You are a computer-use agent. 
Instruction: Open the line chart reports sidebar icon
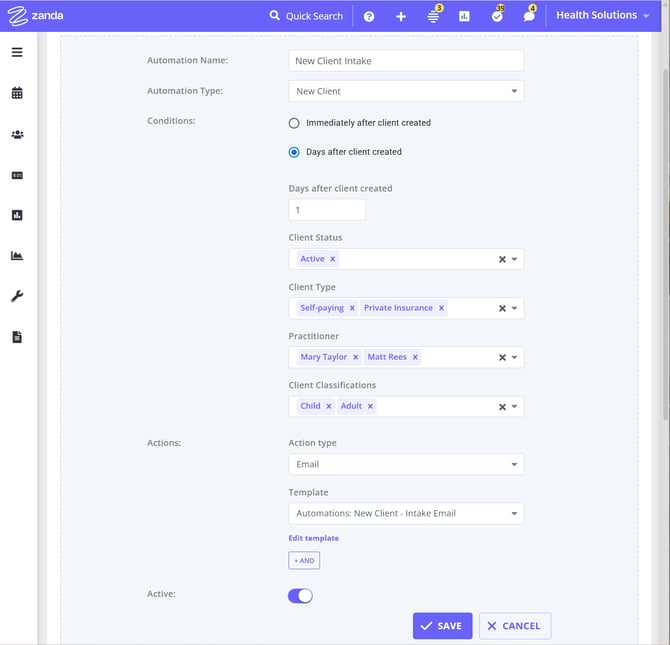coord(17,256)
